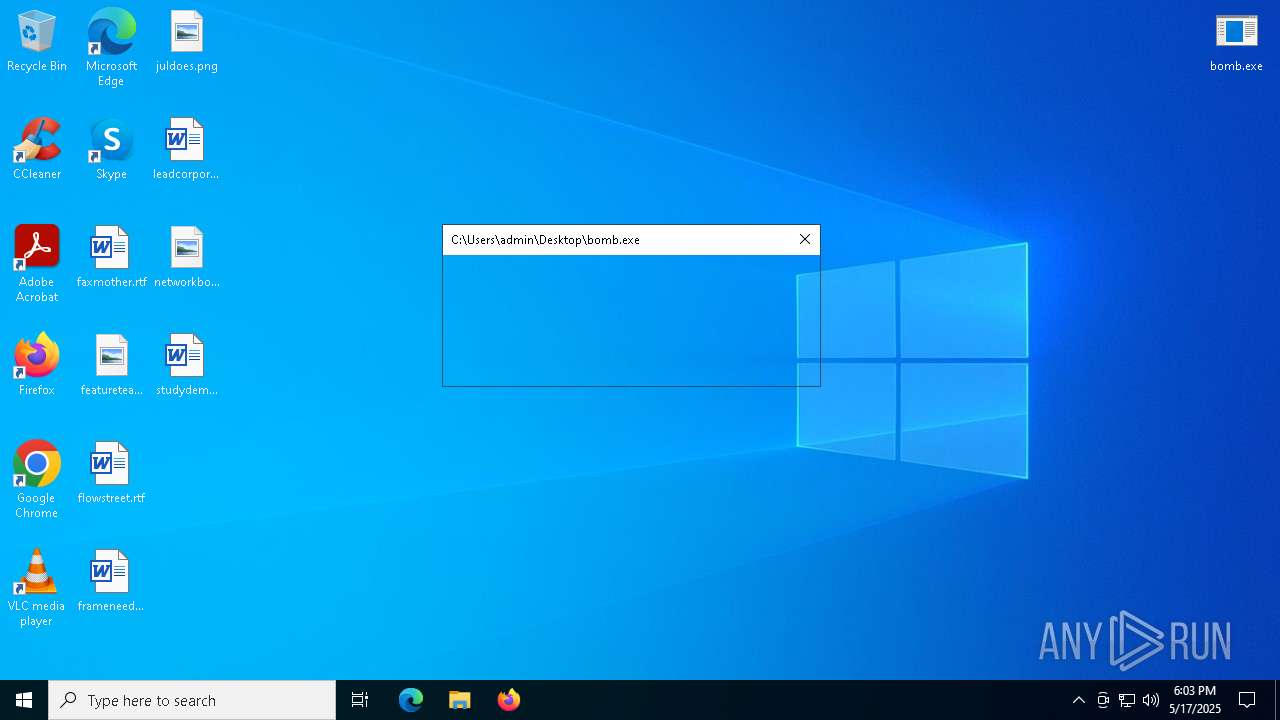Select the featuretea... image file
This screenshot has height=720, width=1280.
(111, 366)
